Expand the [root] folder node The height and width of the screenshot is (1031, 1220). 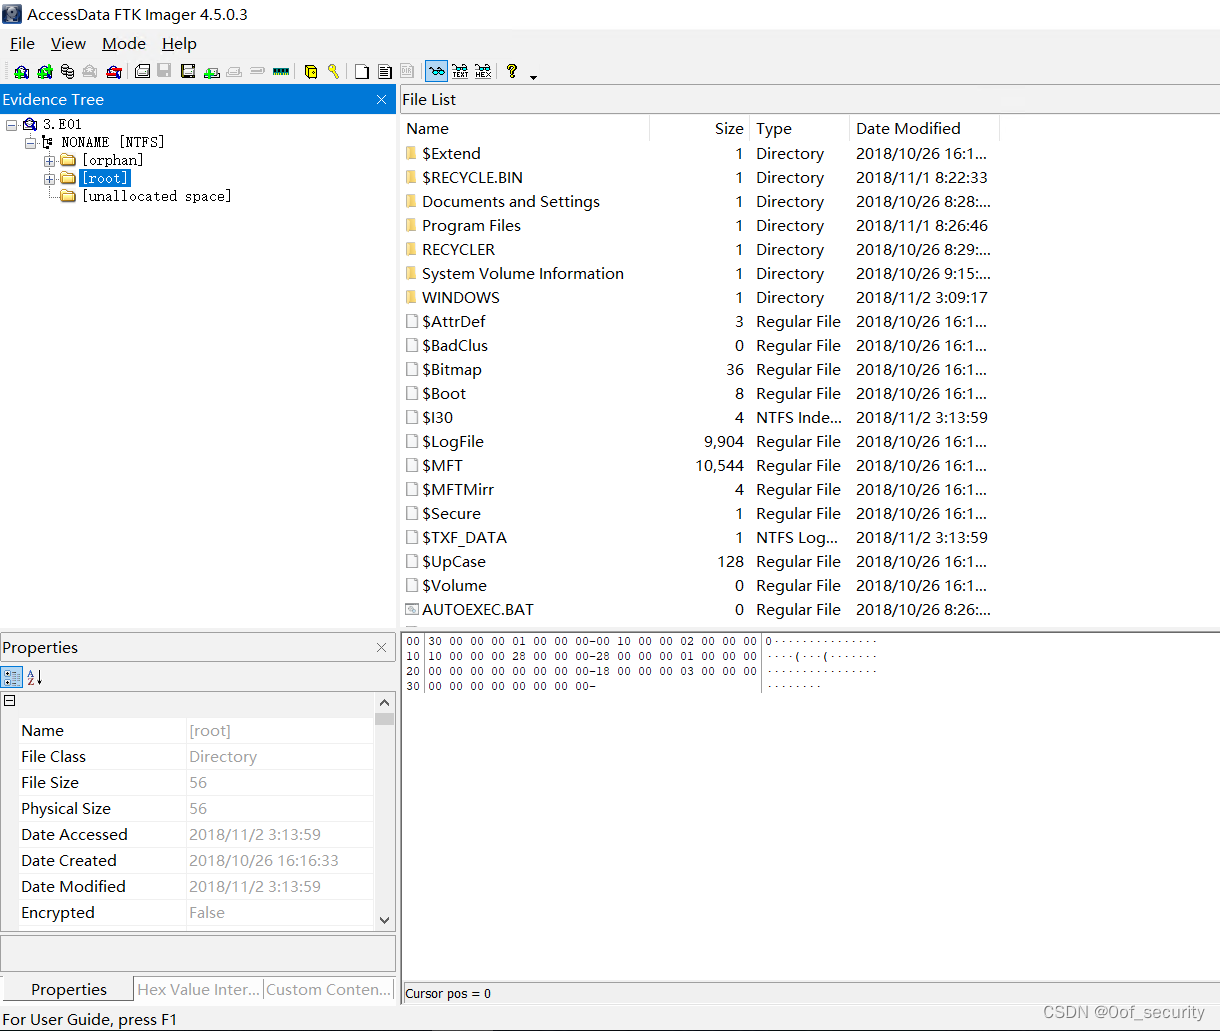pos(49,179)
